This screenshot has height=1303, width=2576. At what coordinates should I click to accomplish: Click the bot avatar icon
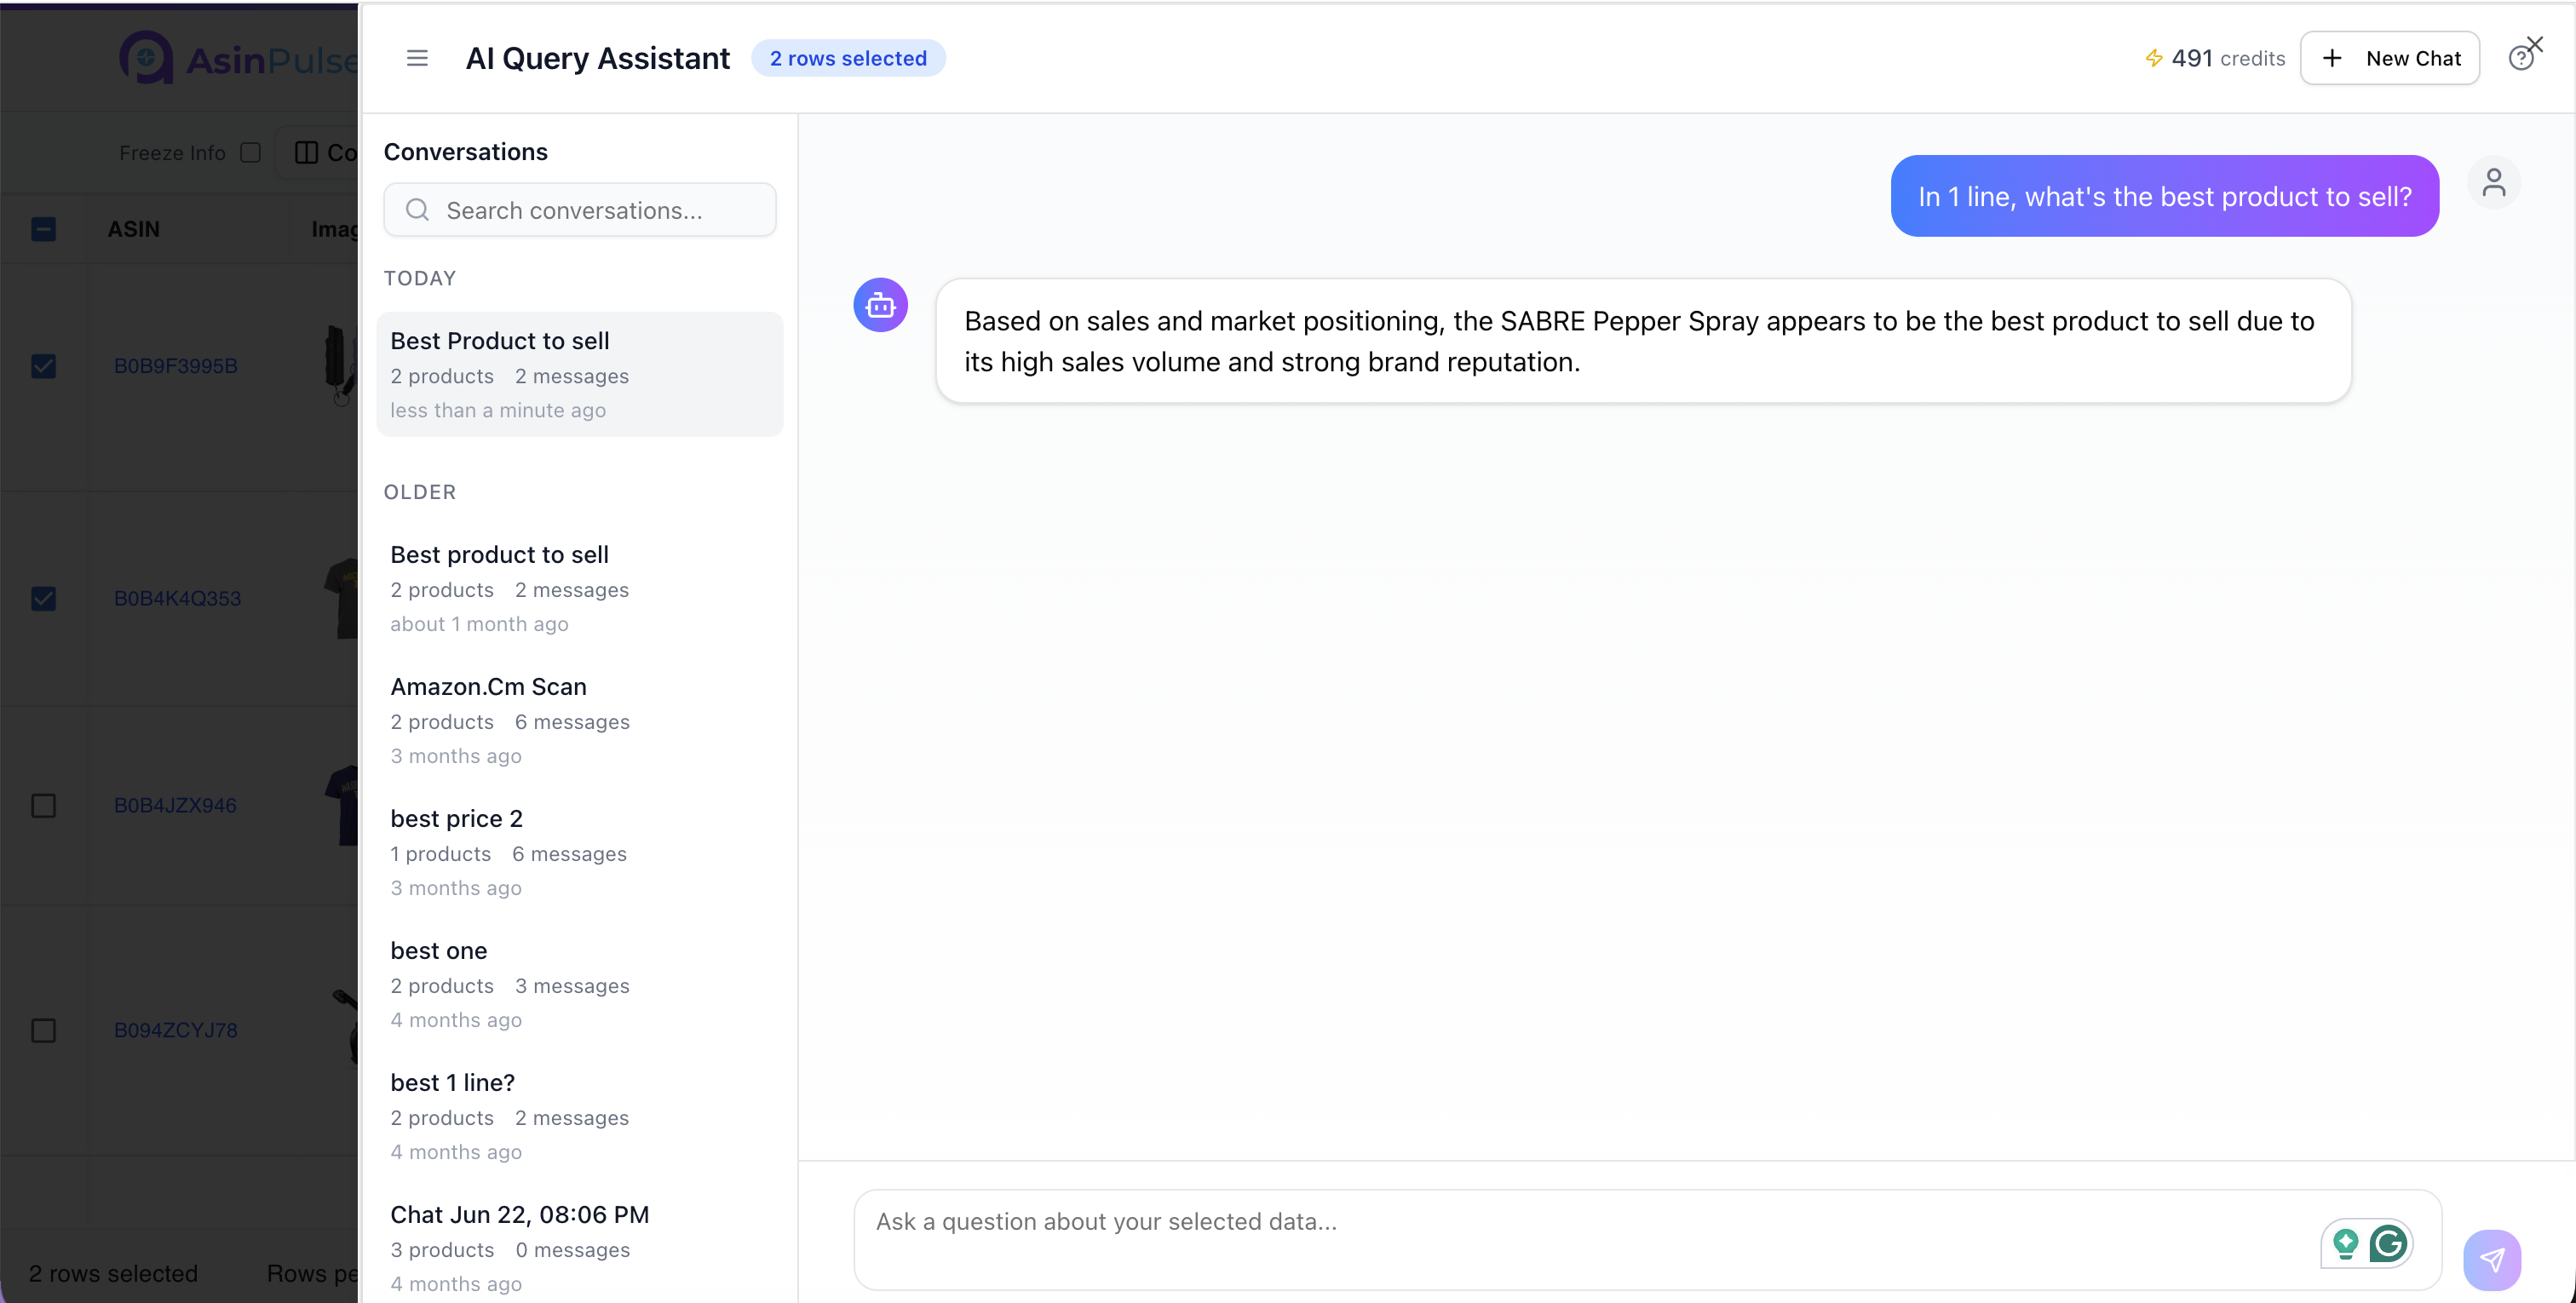[x=880, y=305]
